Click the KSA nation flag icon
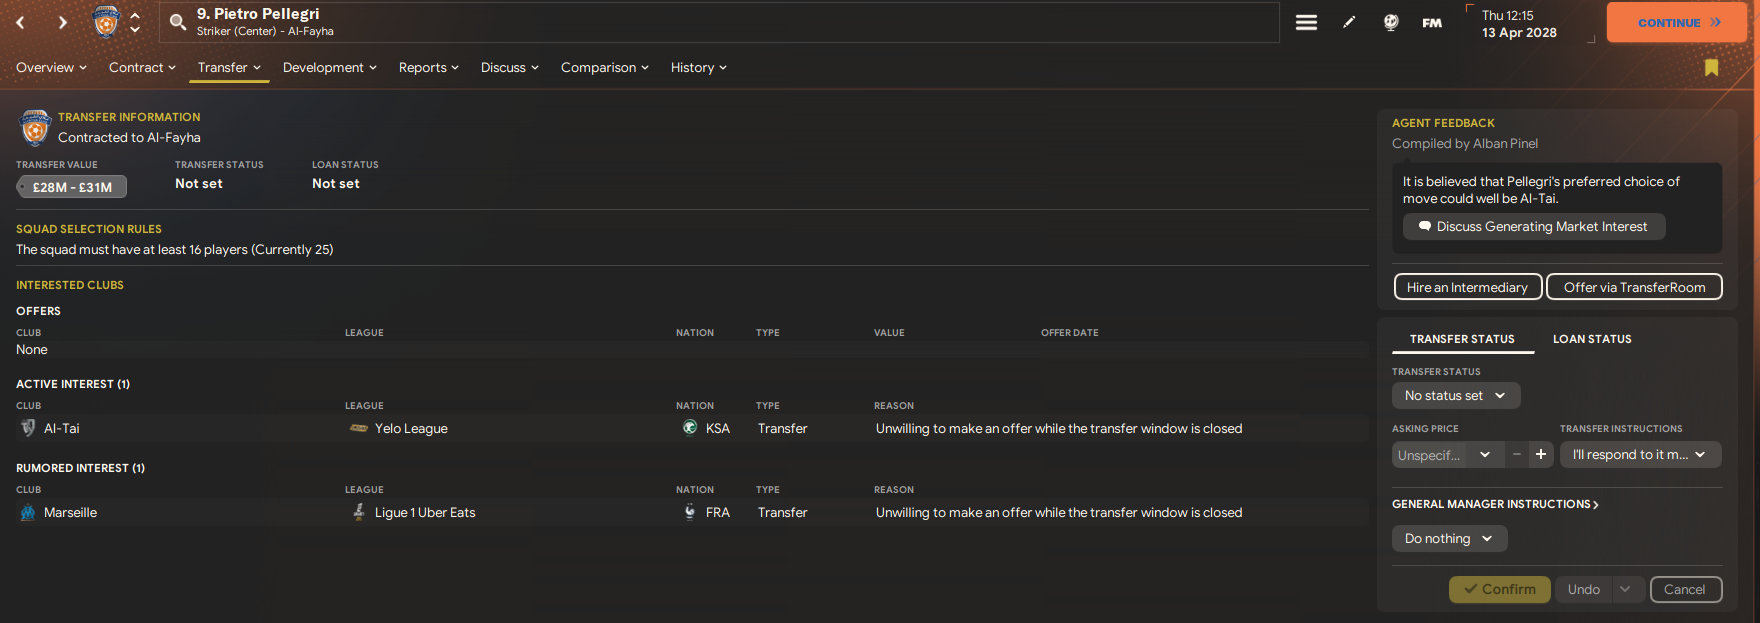Viewport: 1760px width, 623px height. point(689,428)
